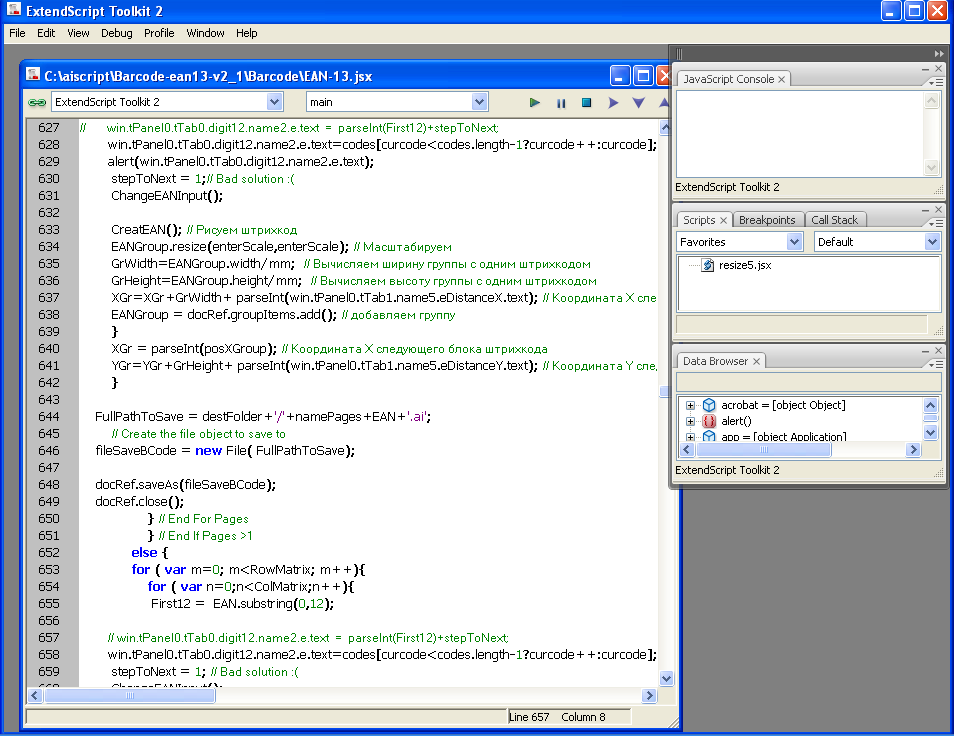
Task: Open the main engine dropdown
Action: point(479,102)
